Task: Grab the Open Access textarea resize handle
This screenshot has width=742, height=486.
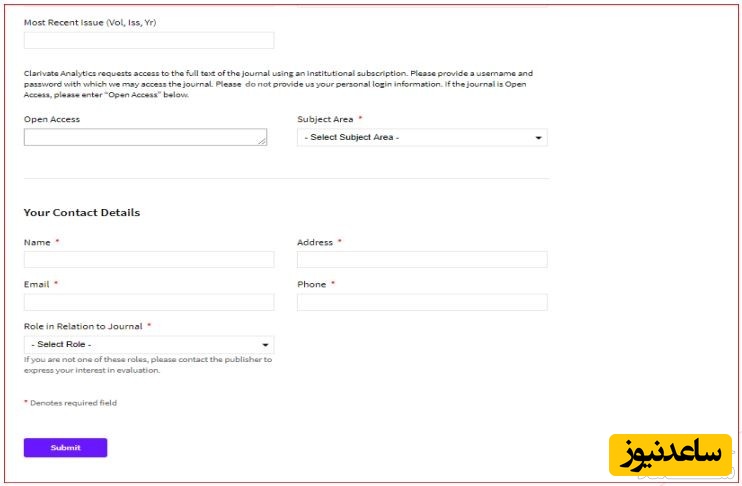Action: click(263, 142)
